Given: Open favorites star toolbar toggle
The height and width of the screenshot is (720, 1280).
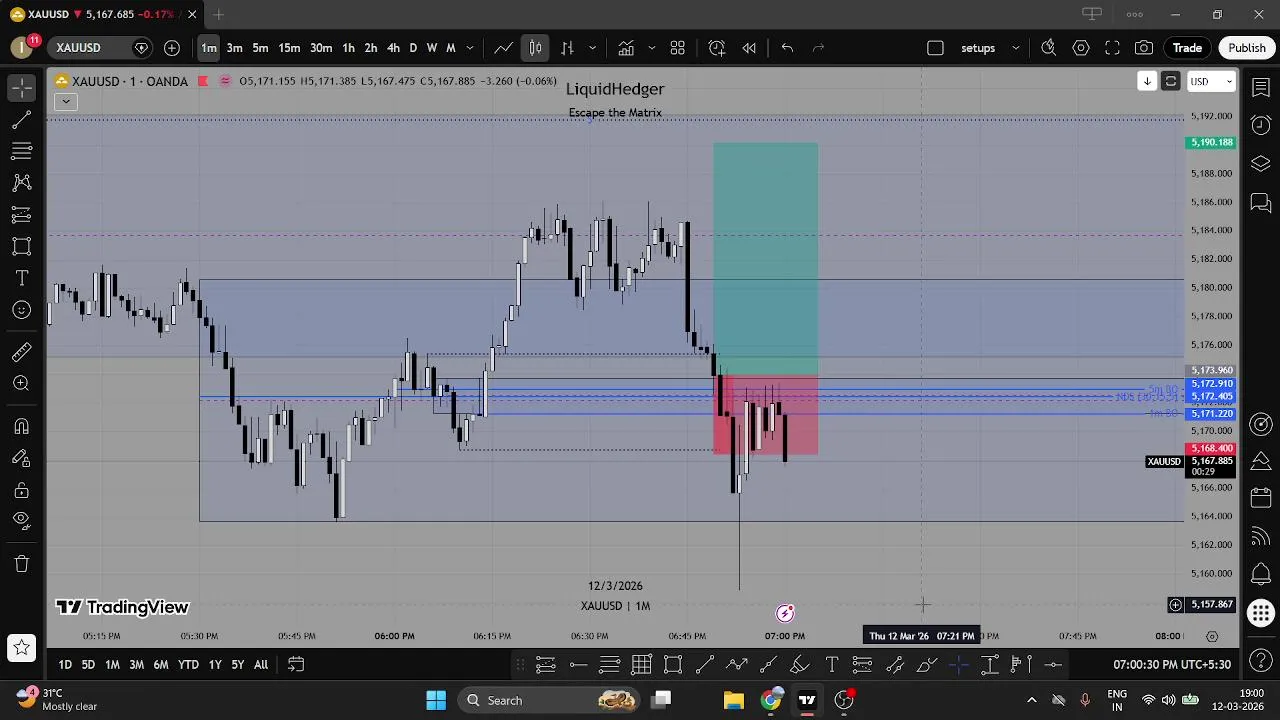Looking at the screenshot, I should 21,648.
